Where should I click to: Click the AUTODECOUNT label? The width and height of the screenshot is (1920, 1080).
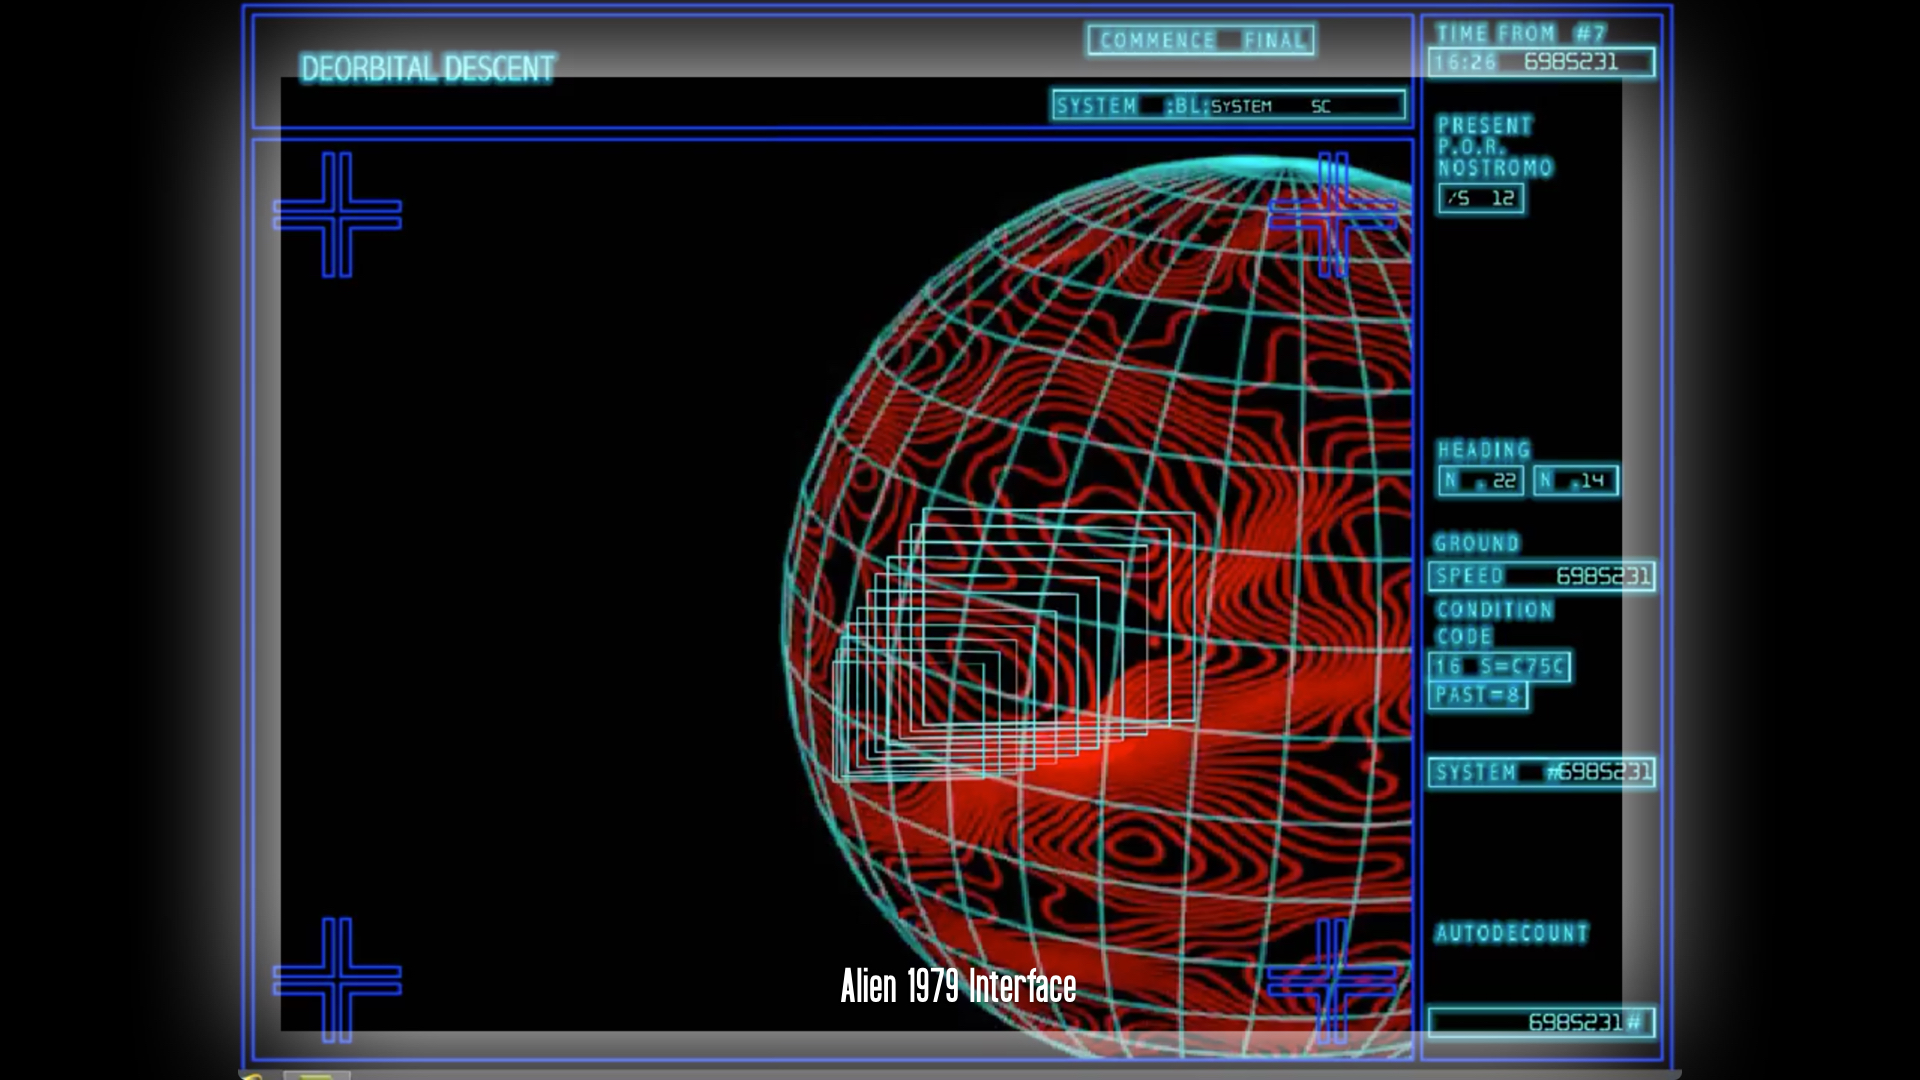point(1511,933)
